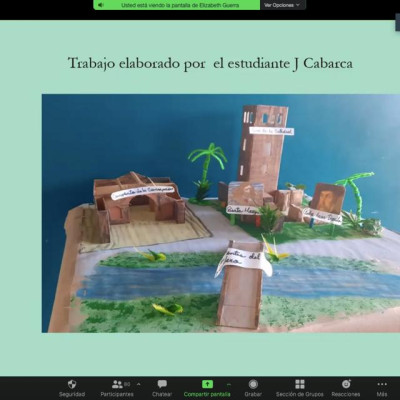Start recording with Grabar
Viewport: 400px width, 400px height.
253,384
